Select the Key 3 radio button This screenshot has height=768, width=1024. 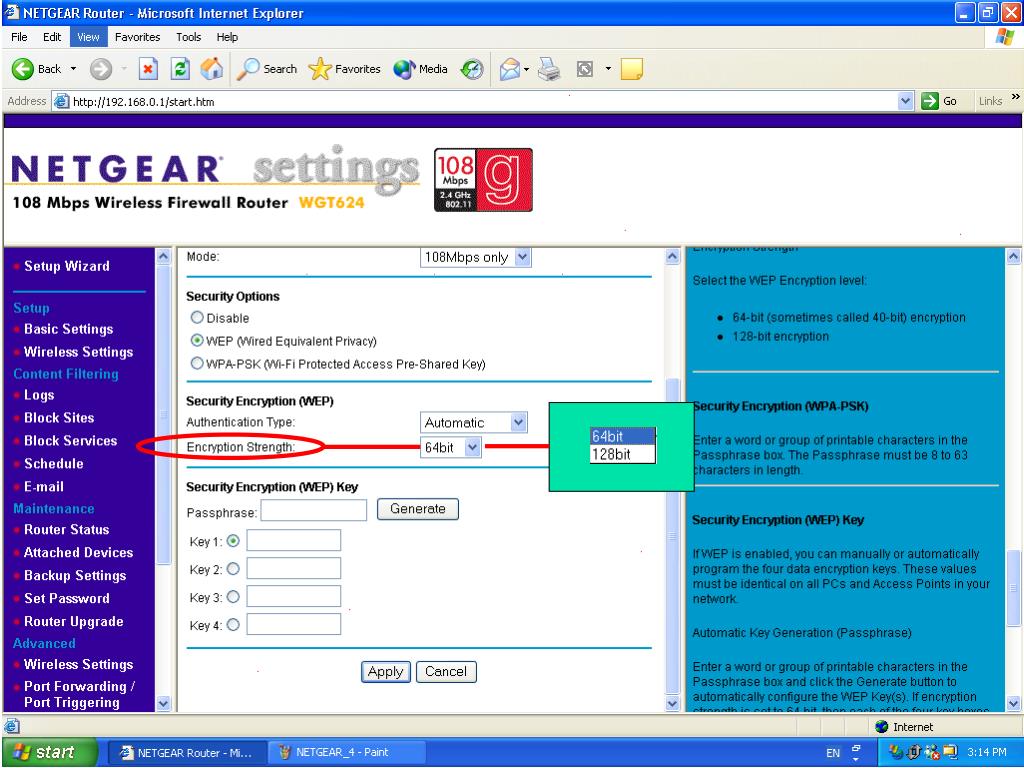pos(233,597)
